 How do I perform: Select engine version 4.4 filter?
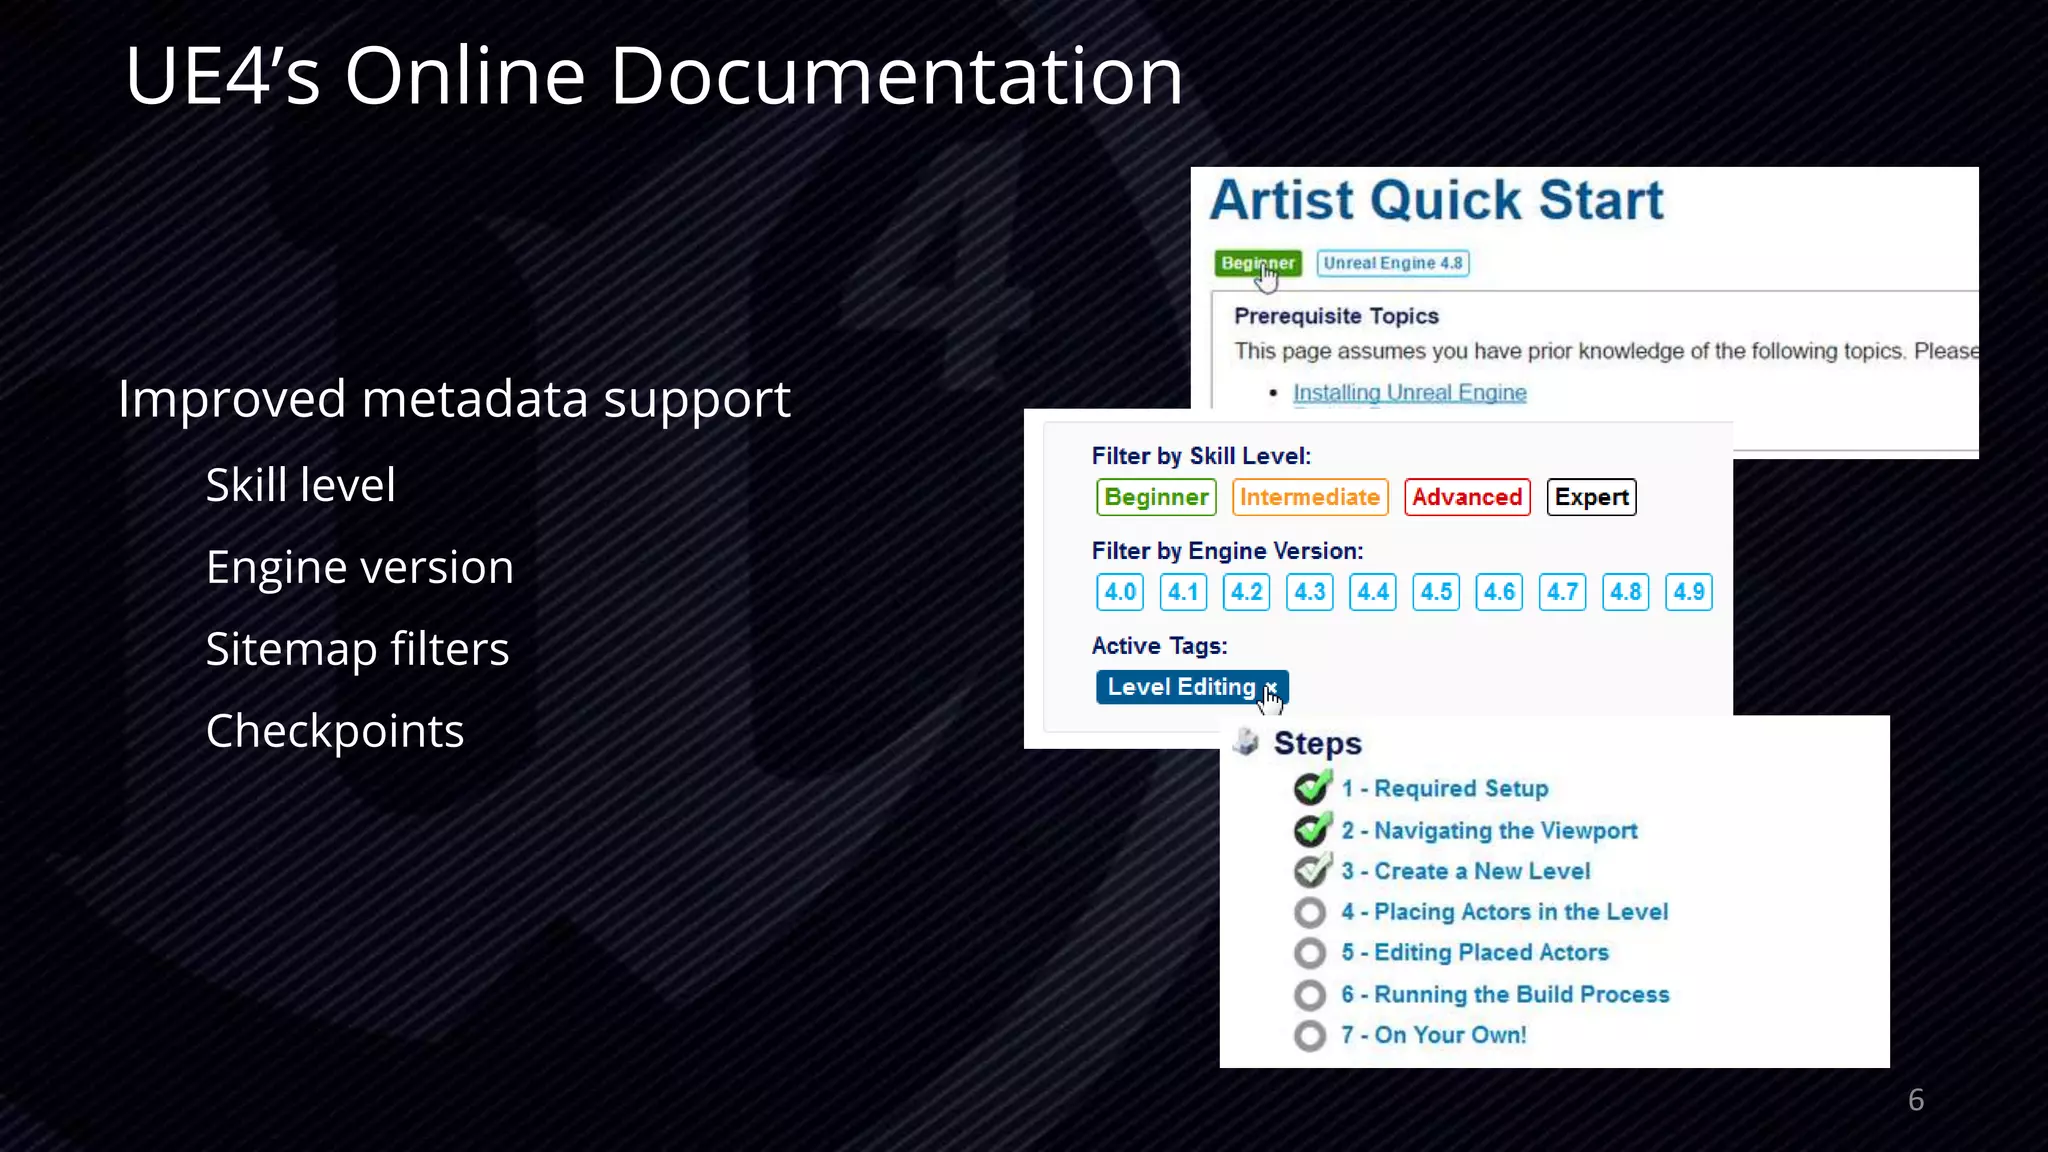click(x=1373, y=592)
